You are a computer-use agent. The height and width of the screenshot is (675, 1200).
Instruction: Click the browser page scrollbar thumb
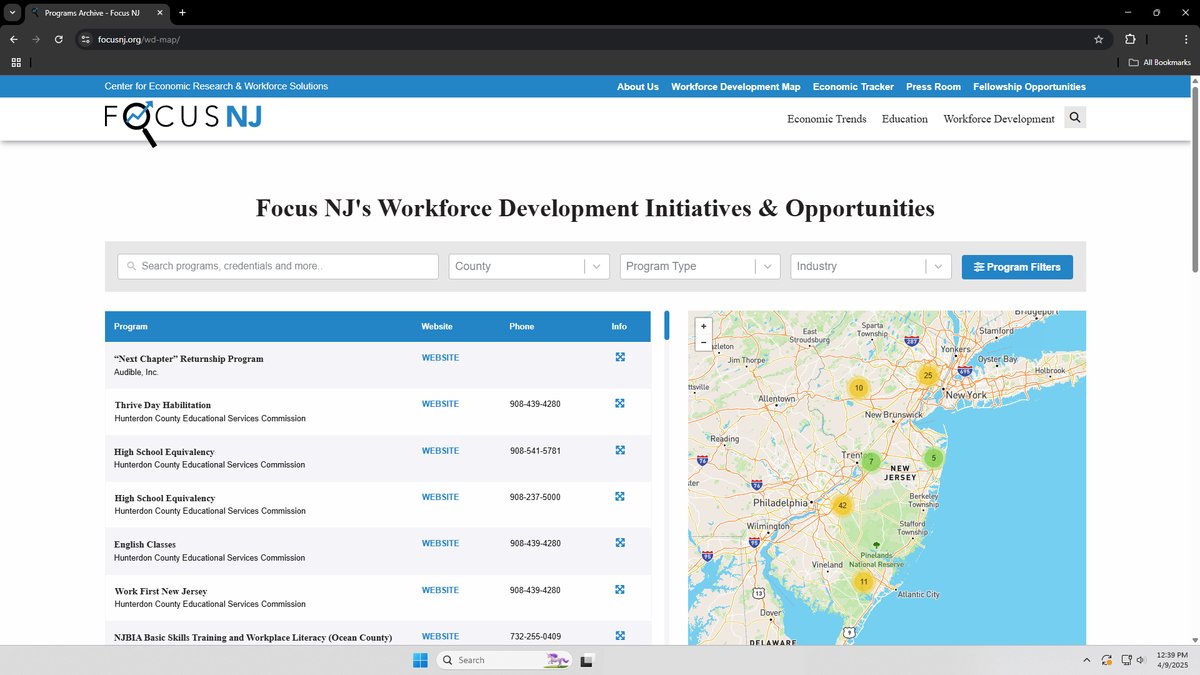coord(1195,180)
